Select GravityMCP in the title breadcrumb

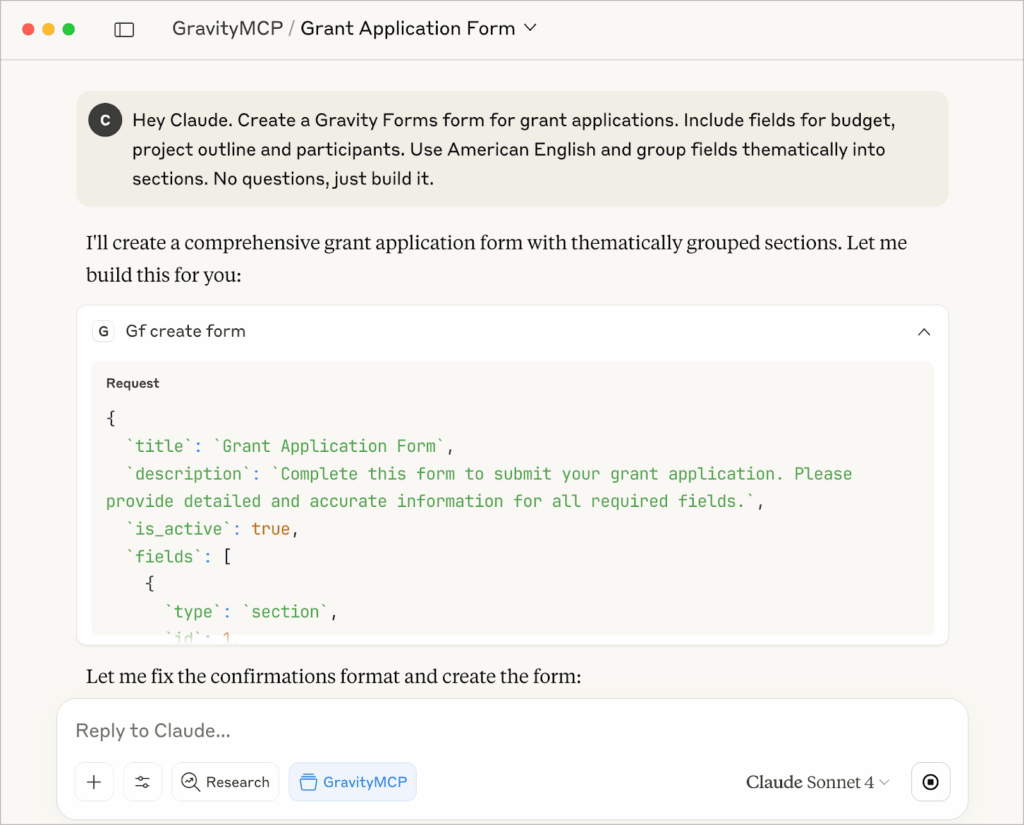tap(227, 28)
